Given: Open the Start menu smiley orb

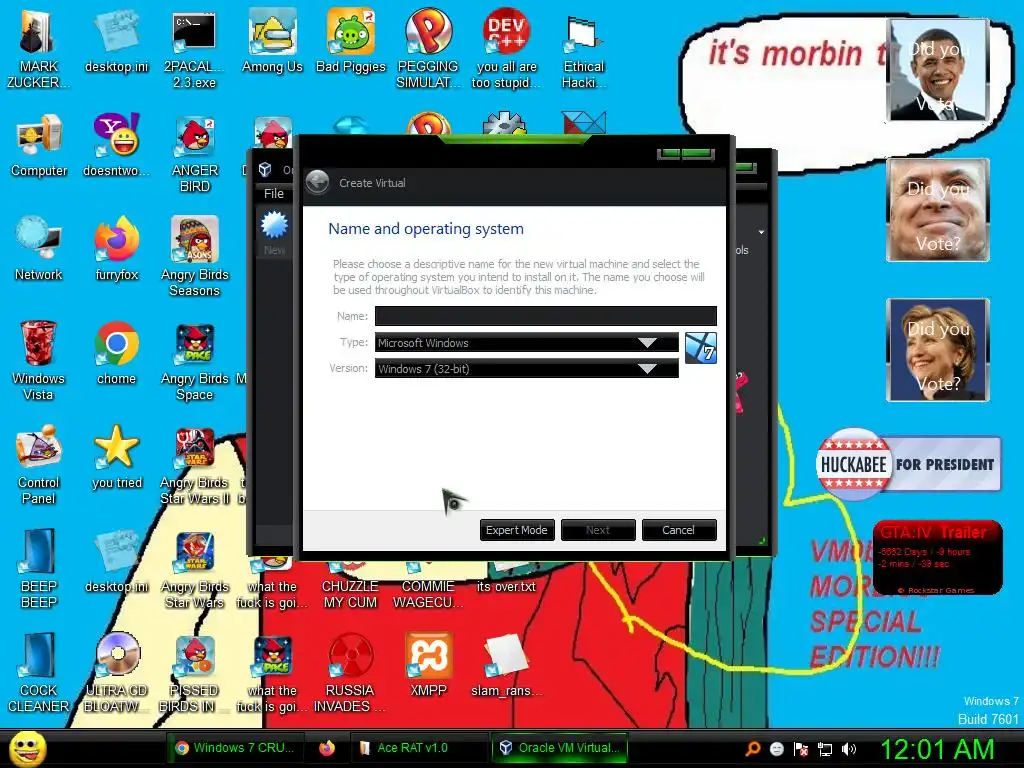Looking at the screenshot, I should pos(28,748).
